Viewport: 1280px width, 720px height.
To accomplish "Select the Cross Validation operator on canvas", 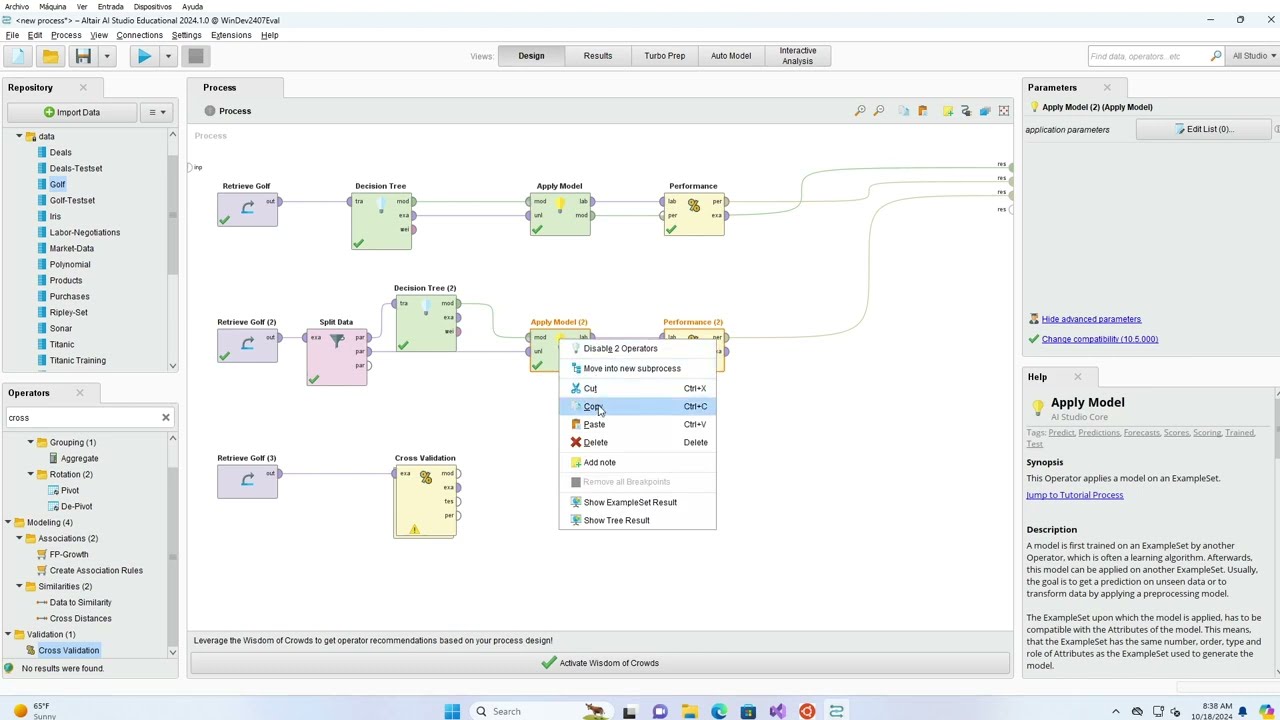I will tap(425, 500).
